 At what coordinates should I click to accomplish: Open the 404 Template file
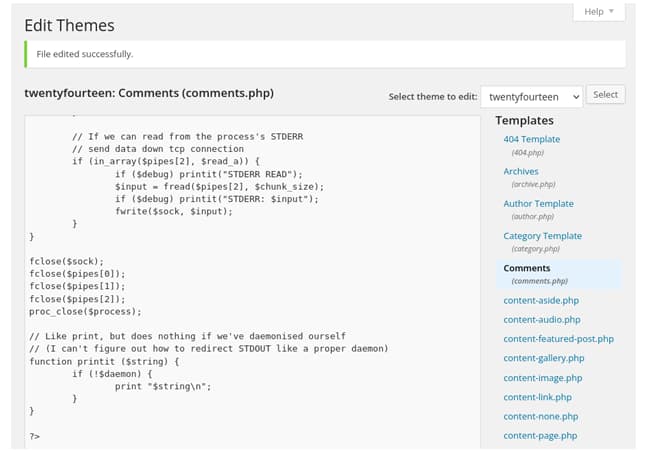point(531,139)
